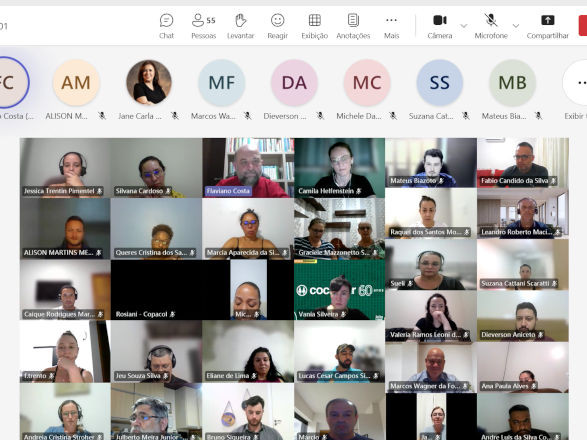The height and width of the screenshot is (440, 587).
Task: Share screen with Compartilhar
Action: pyautogui.click(x=547, y=26)
